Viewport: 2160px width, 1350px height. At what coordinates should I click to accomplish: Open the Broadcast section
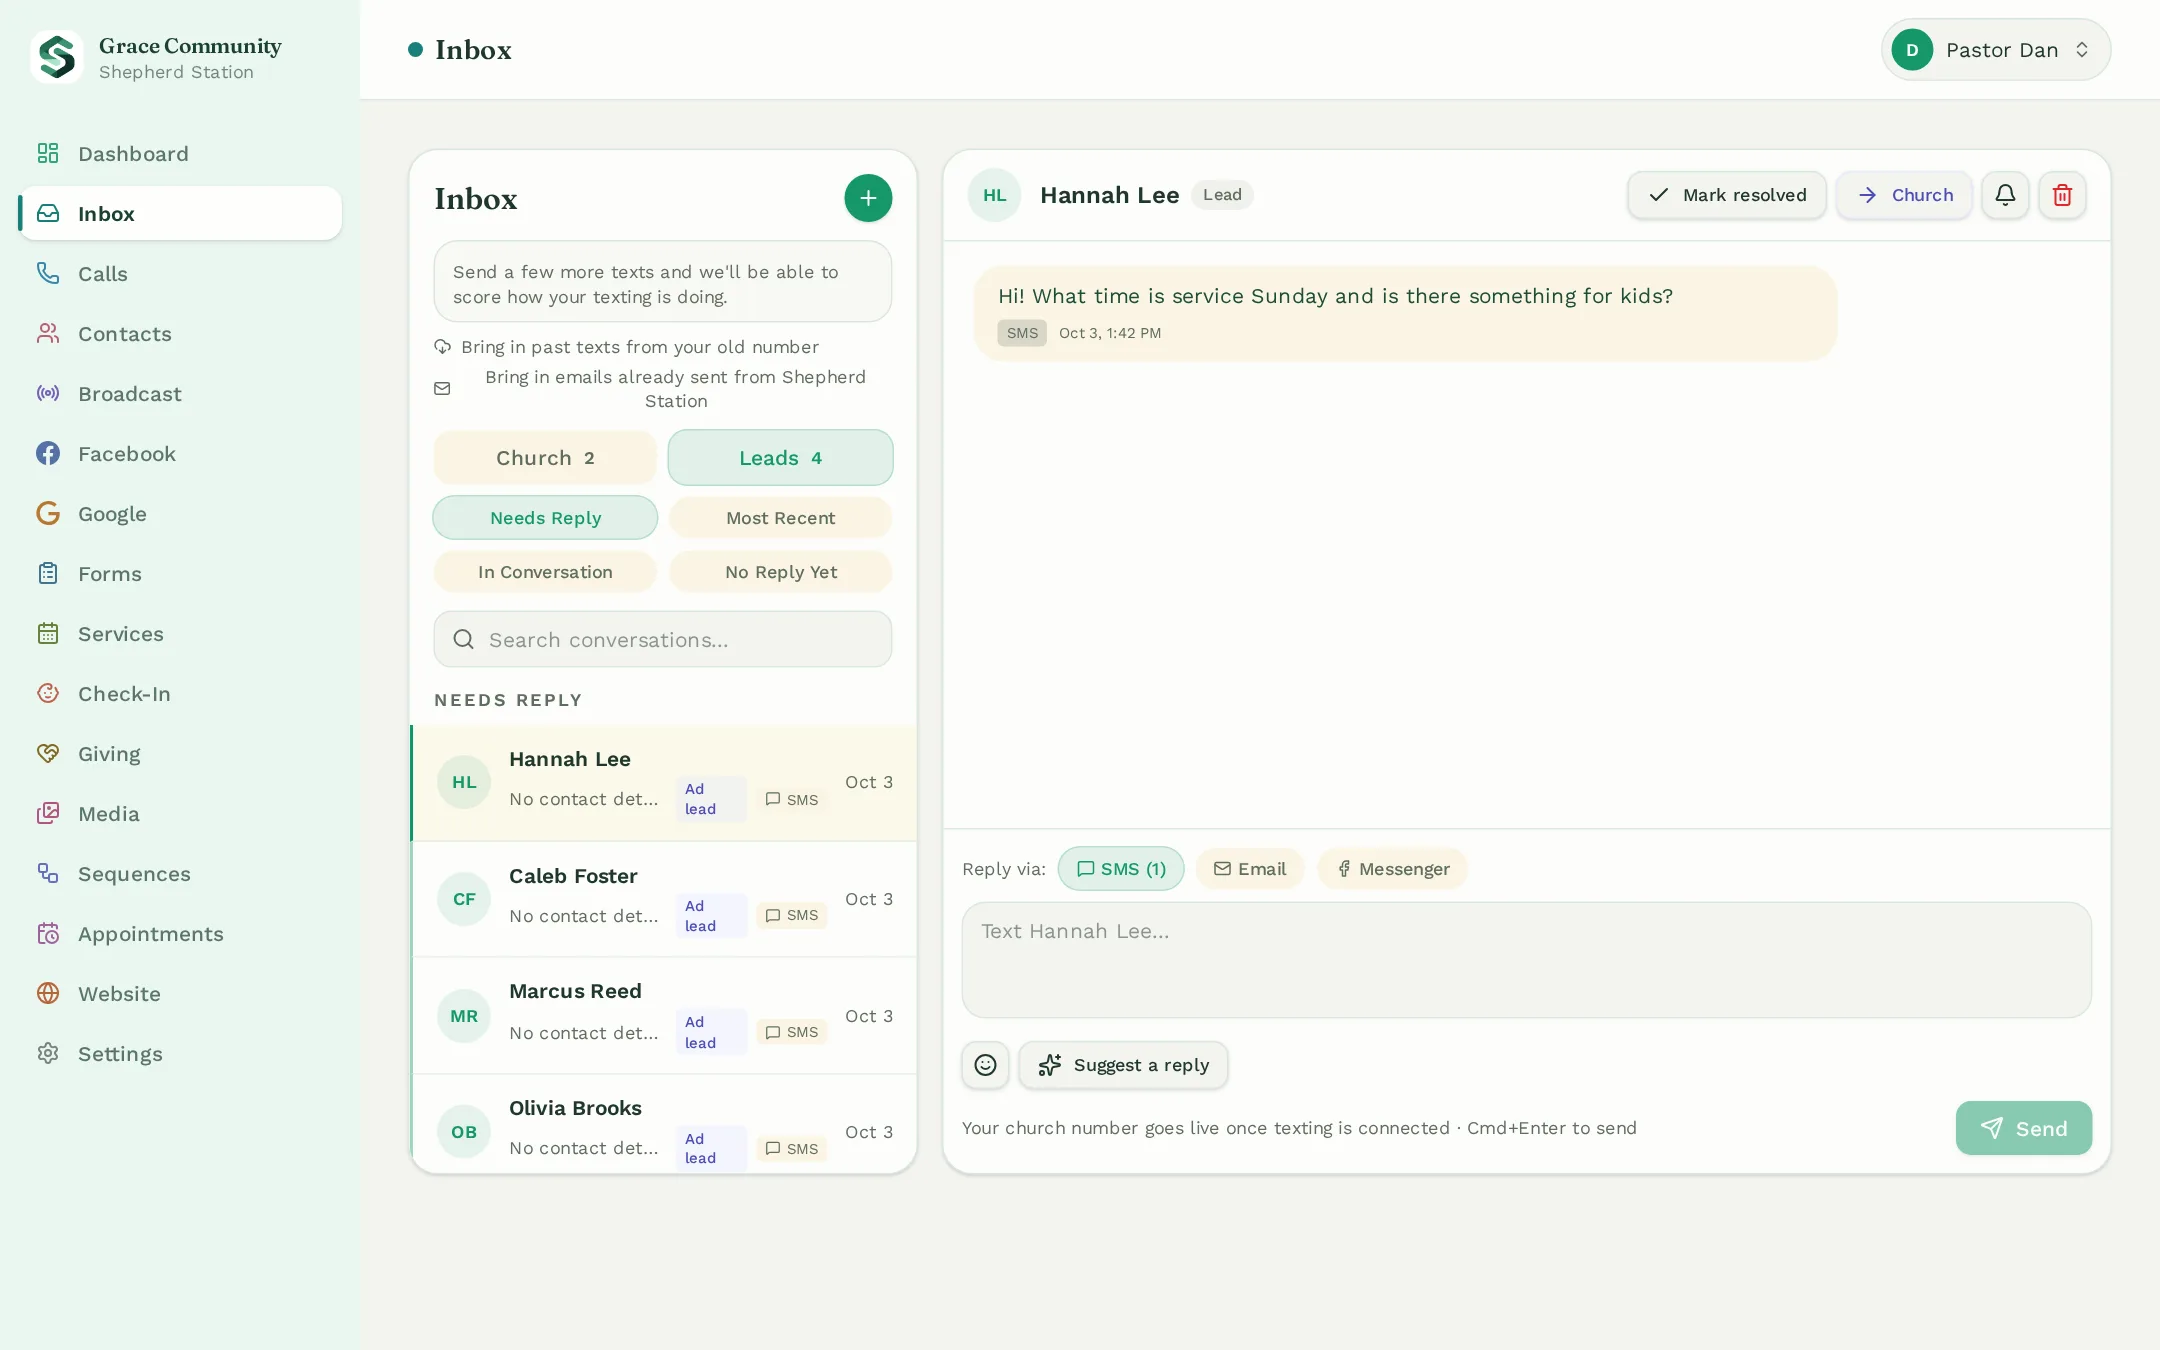tap(180, 393)
